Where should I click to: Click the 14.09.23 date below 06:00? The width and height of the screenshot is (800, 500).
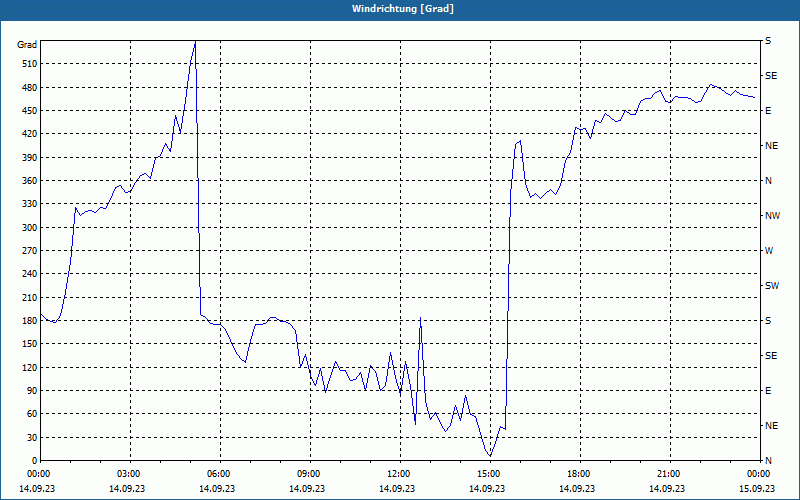pyautogui.click(x=217, y=488)
